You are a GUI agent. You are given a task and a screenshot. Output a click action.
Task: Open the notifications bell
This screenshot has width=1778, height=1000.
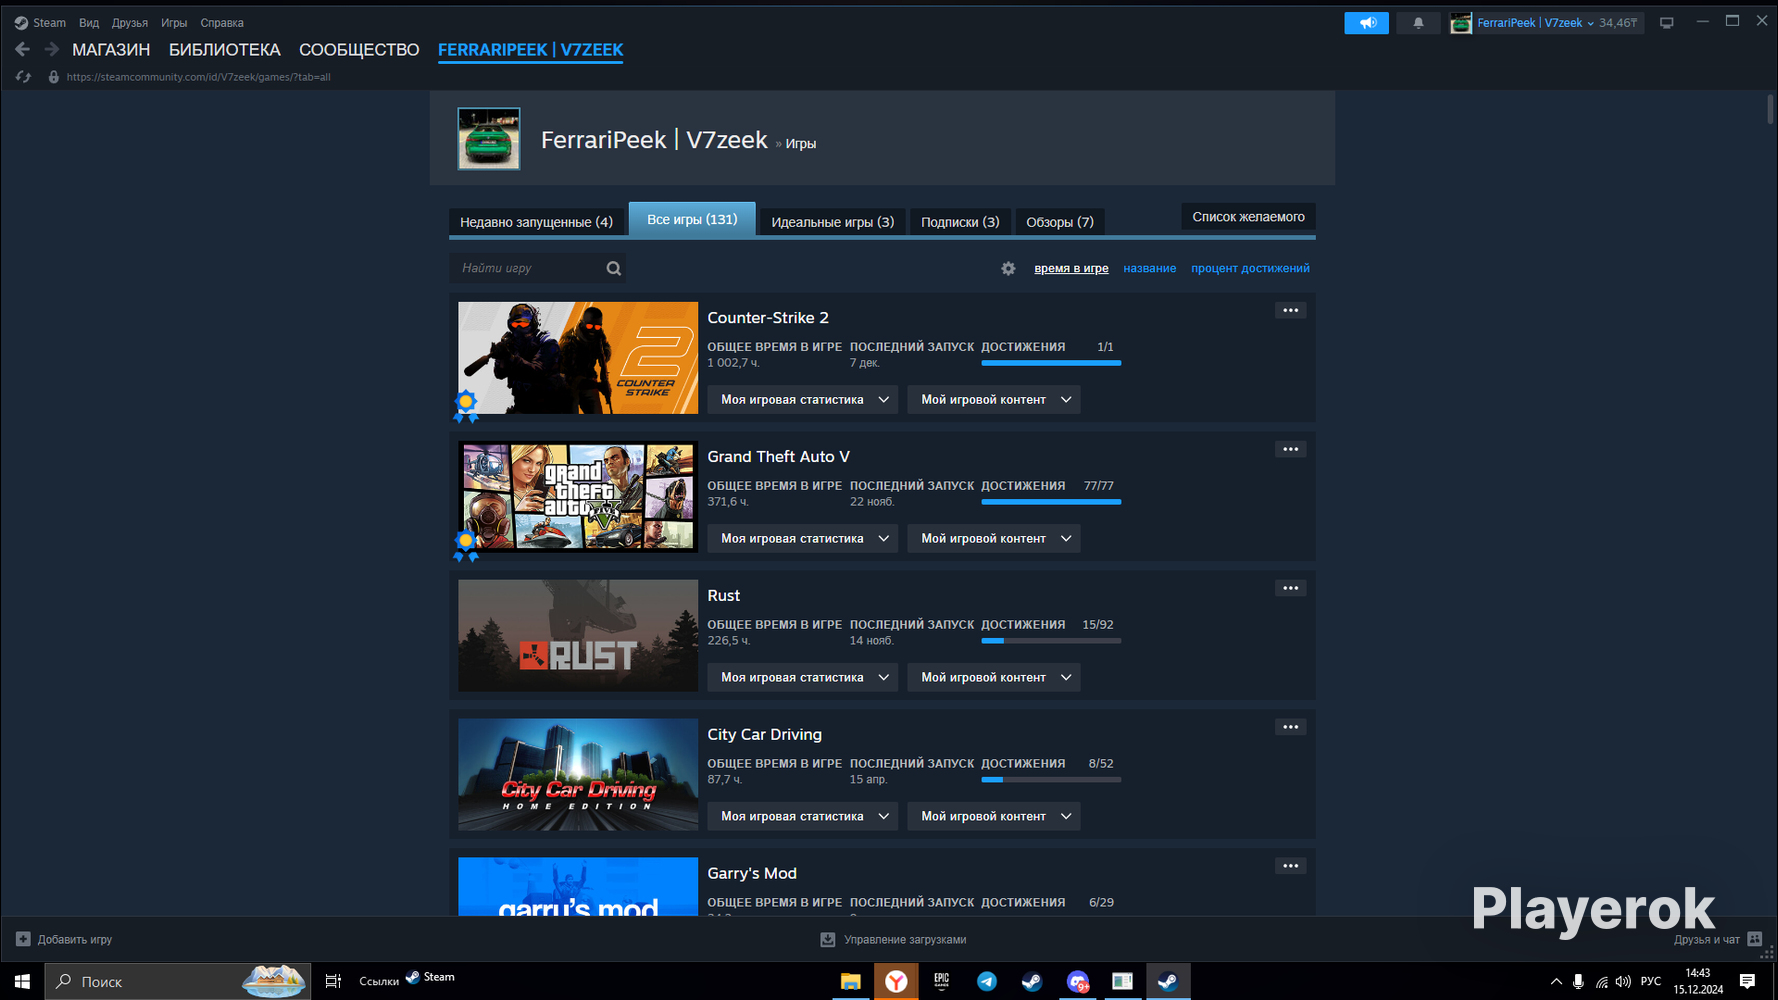1418,23
